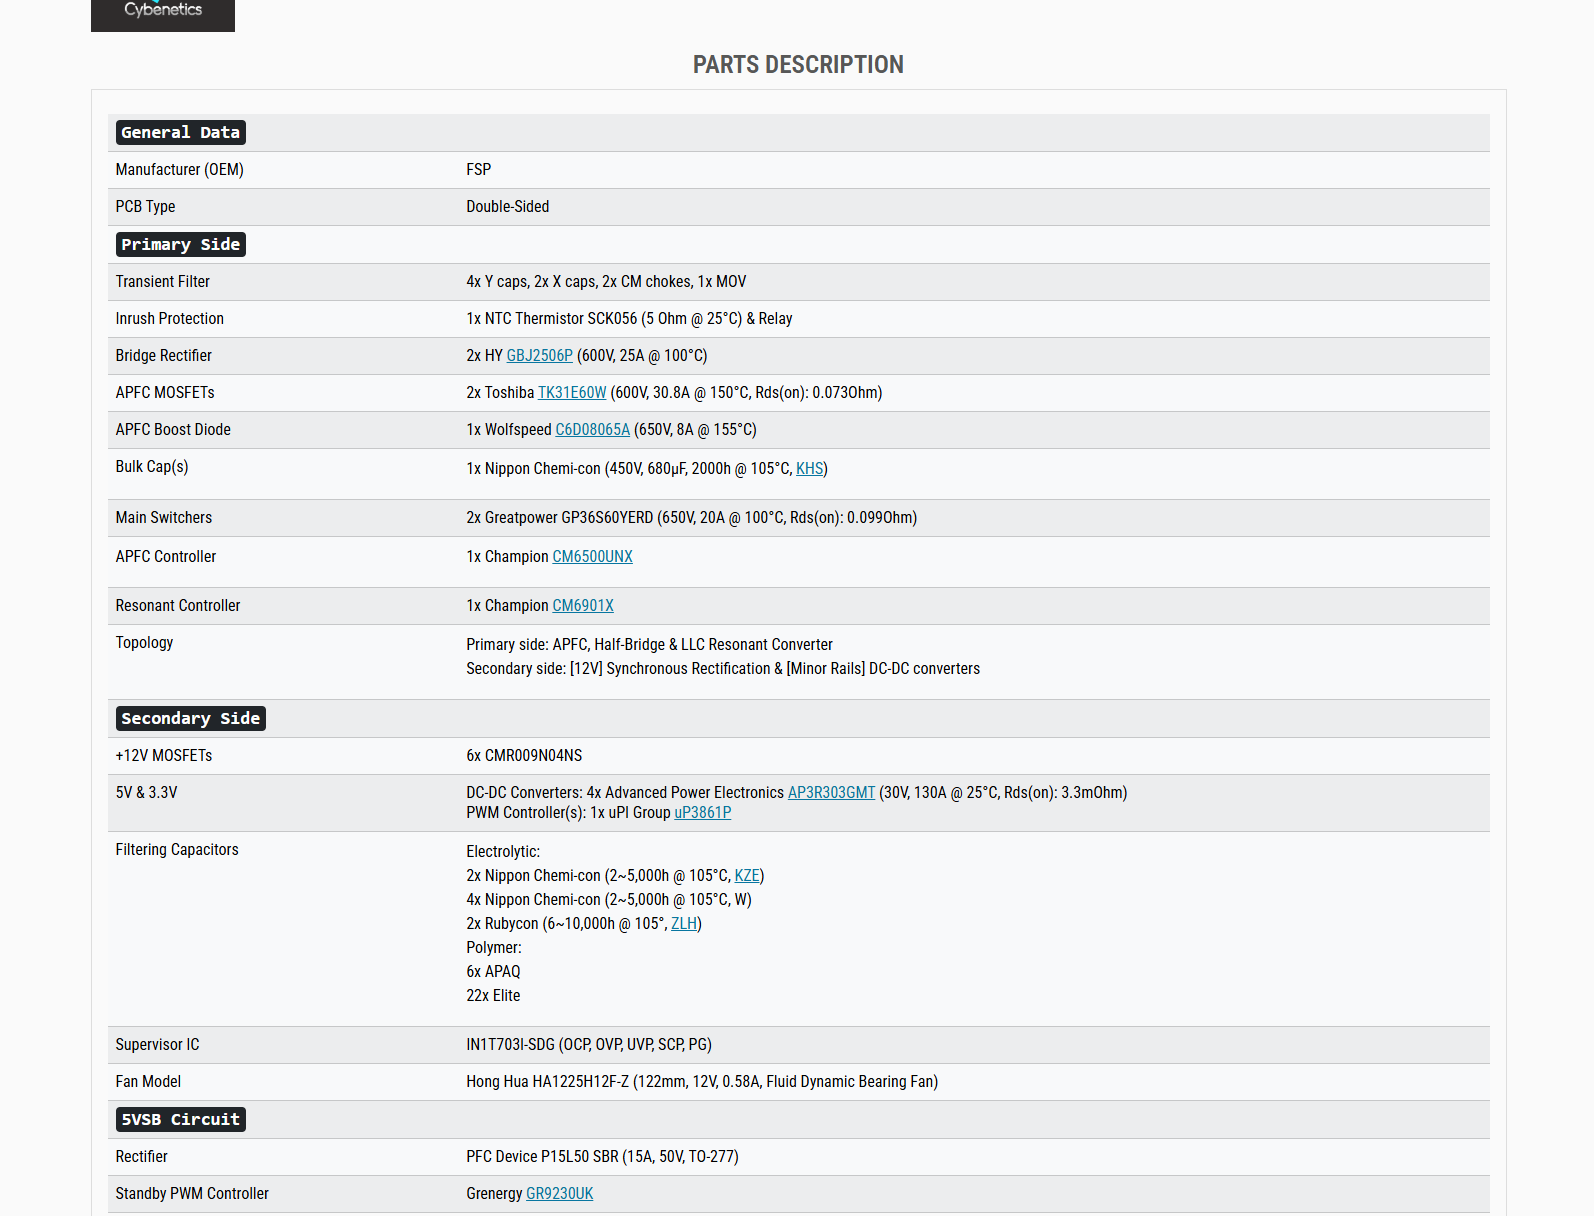Screen dimensions: 1594x1216
Task: Click the Bridge Rectifier row label
Action: 163,356
